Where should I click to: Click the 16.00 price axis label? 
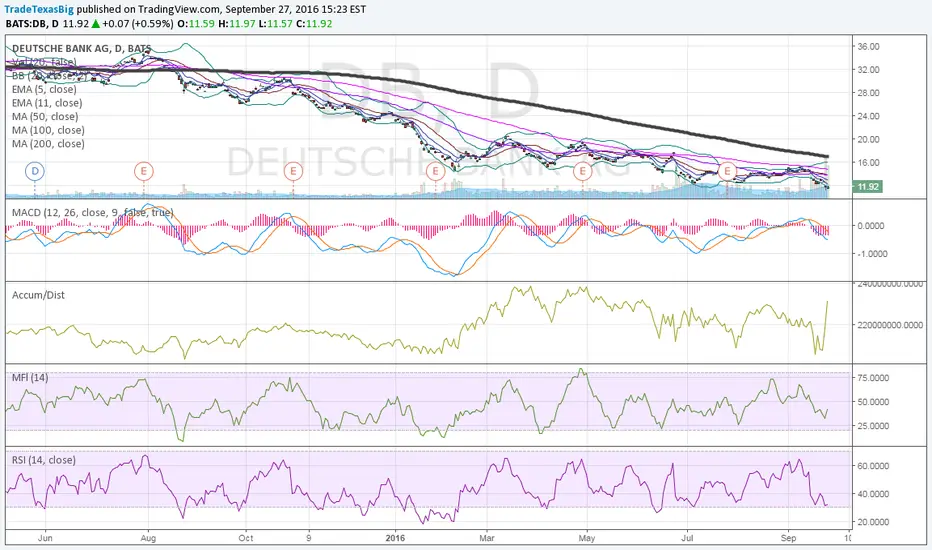pyautogui.click(x=868, y=162)
